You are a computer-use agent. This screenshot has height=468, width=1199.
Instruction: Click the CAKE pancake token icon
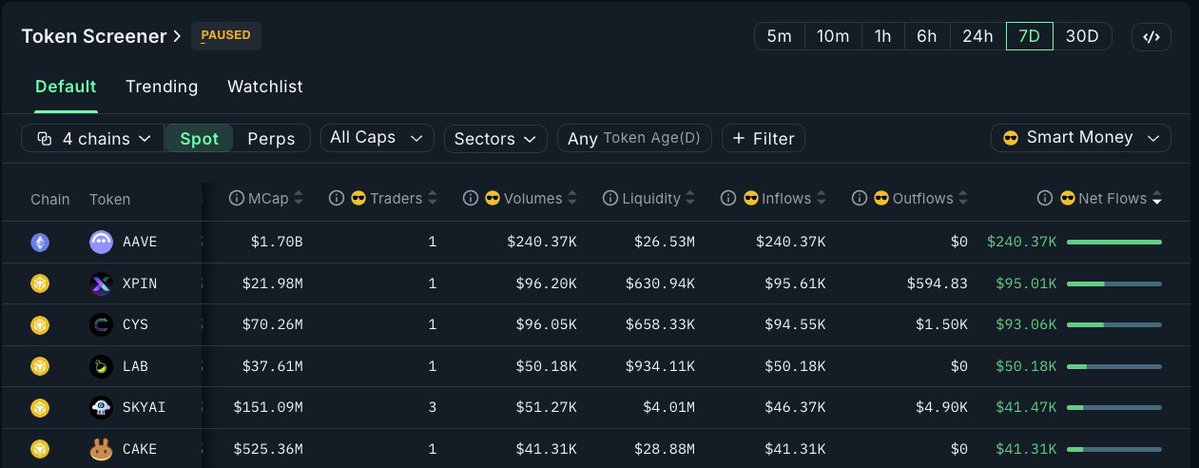(x=101, y=449)
